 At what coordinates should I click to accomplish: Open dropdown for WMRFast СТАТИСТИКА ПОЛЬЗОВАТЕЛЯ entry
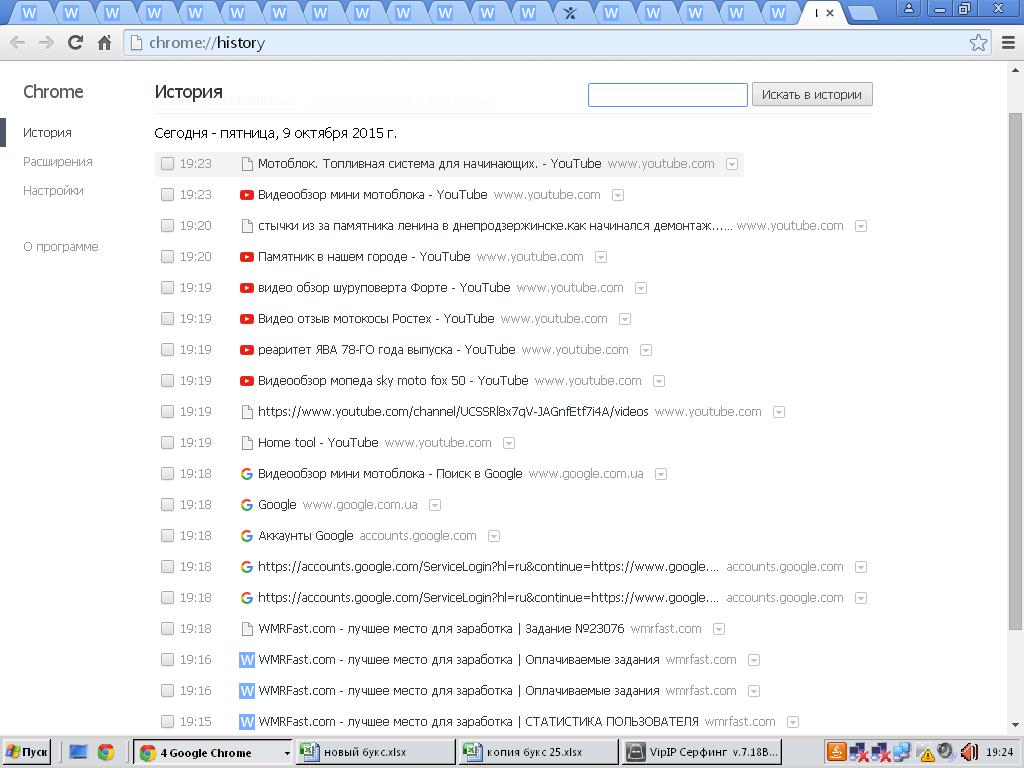[793, 722]
